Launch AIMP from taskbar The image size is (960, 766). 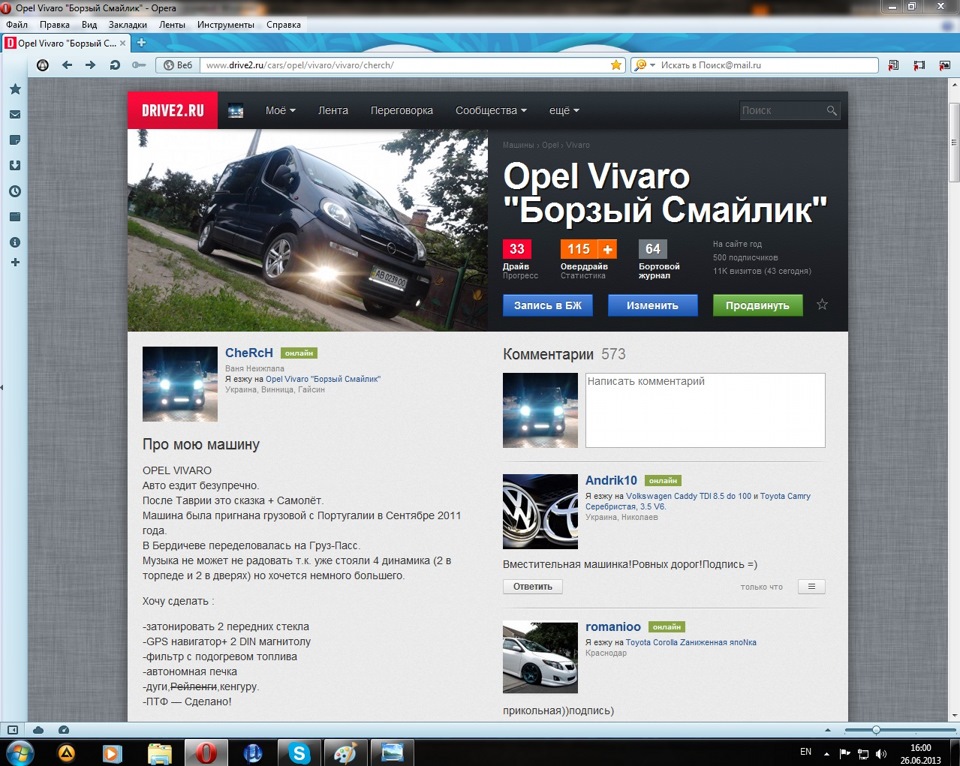click(x=66, y=753)
